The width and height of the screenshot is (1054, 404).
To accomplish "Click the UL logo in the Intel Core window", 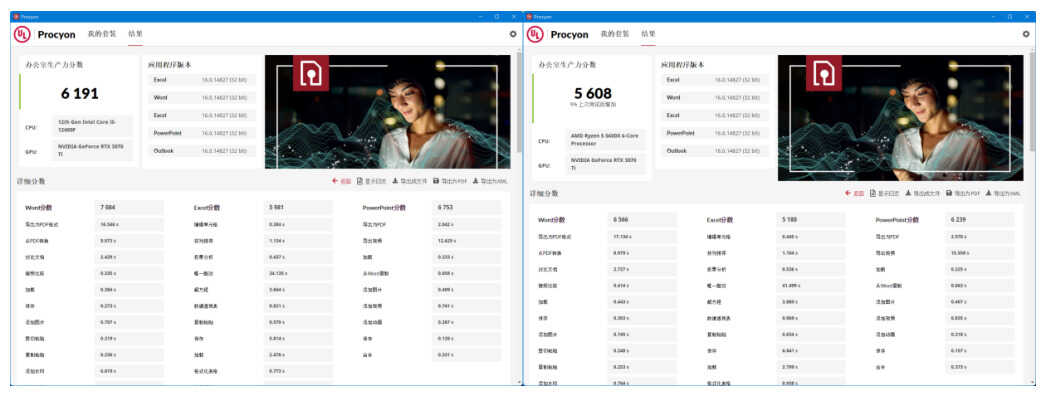I will pyautogui.click(x=22, y=34).
